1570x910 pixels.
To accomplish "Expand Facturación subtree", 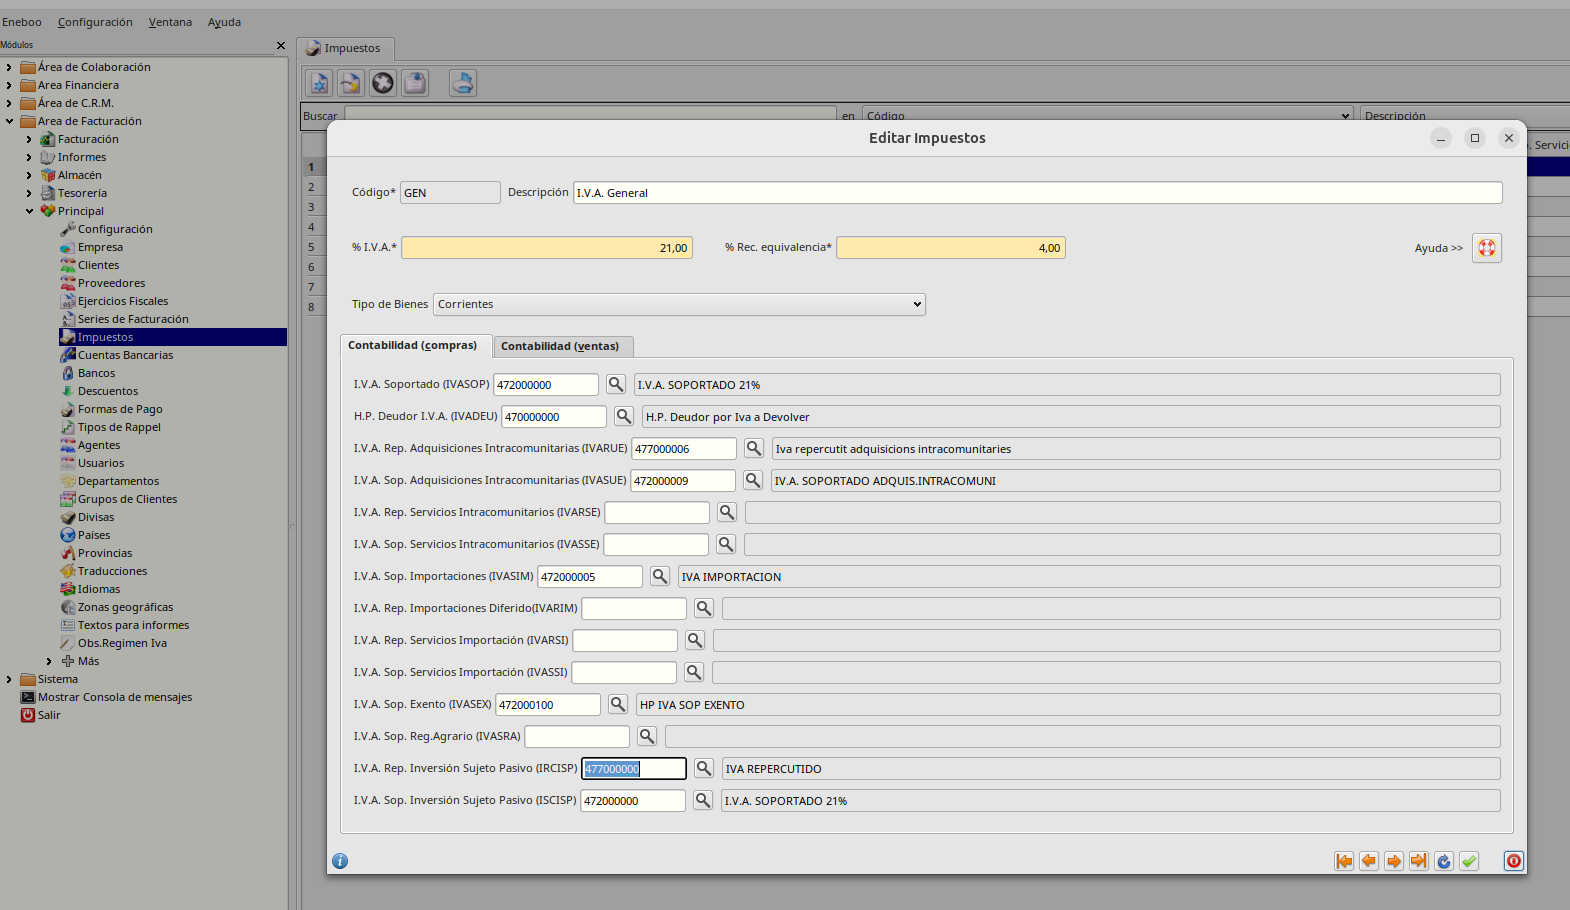I will [29, 139].
